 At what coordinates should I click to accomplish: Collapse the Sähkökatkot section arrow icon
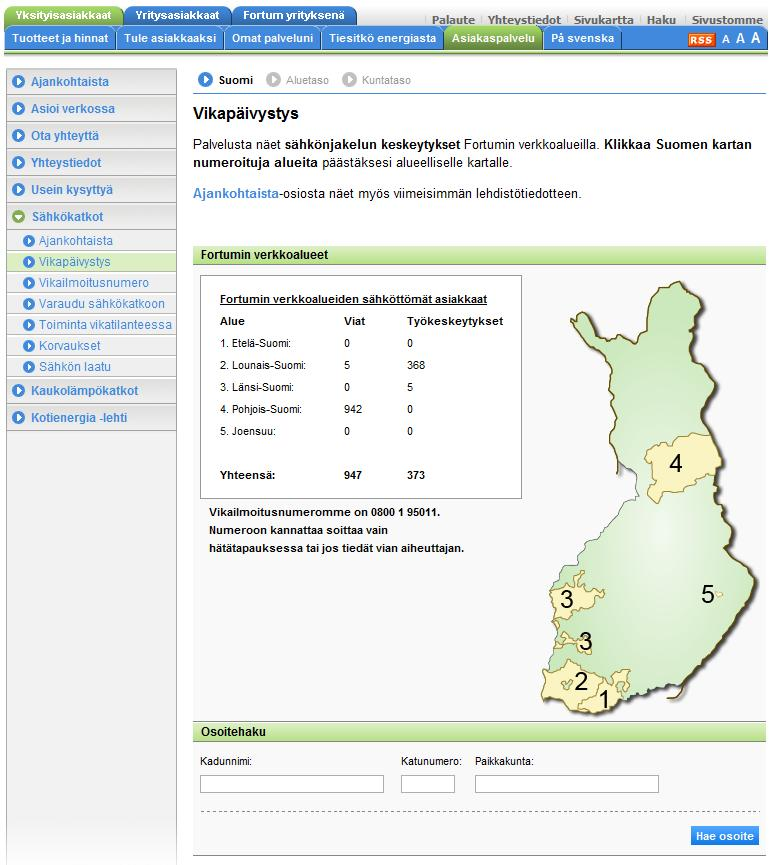[18, 217]
